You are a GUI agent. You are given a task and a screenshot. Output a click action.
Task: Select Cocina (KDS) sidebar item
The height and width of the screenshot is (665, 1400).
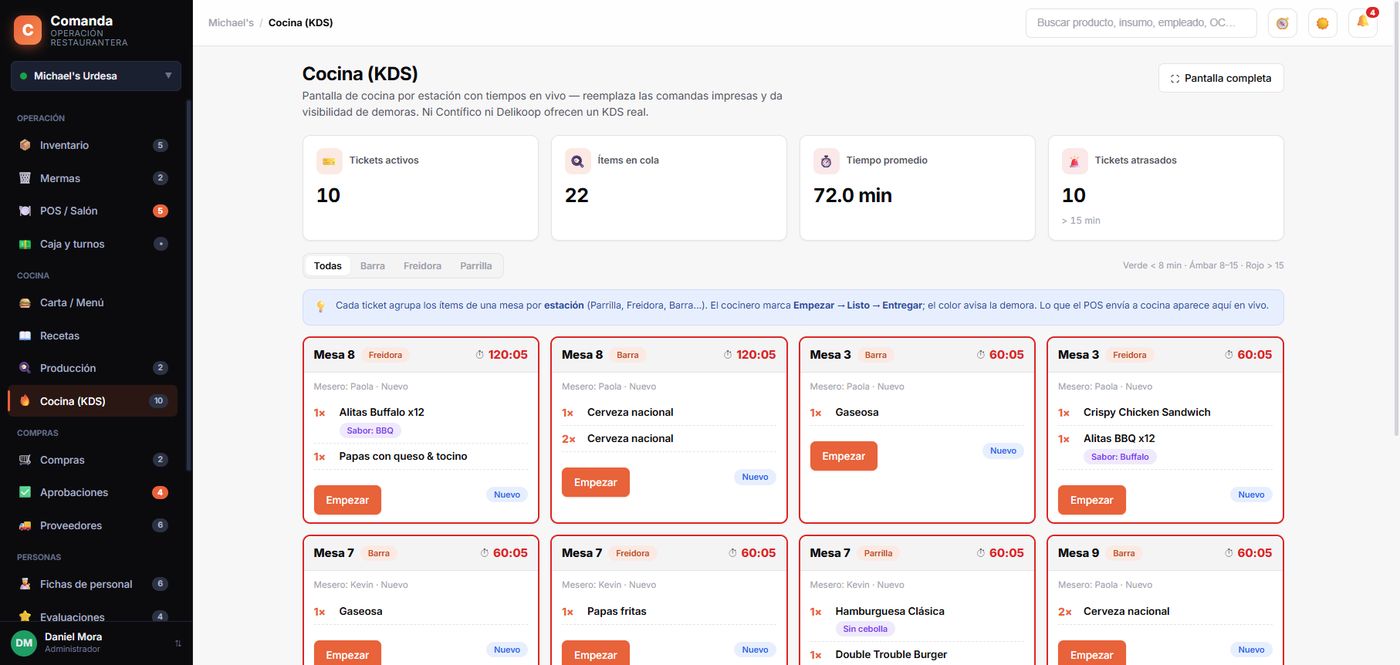click(x=93, y=401)
